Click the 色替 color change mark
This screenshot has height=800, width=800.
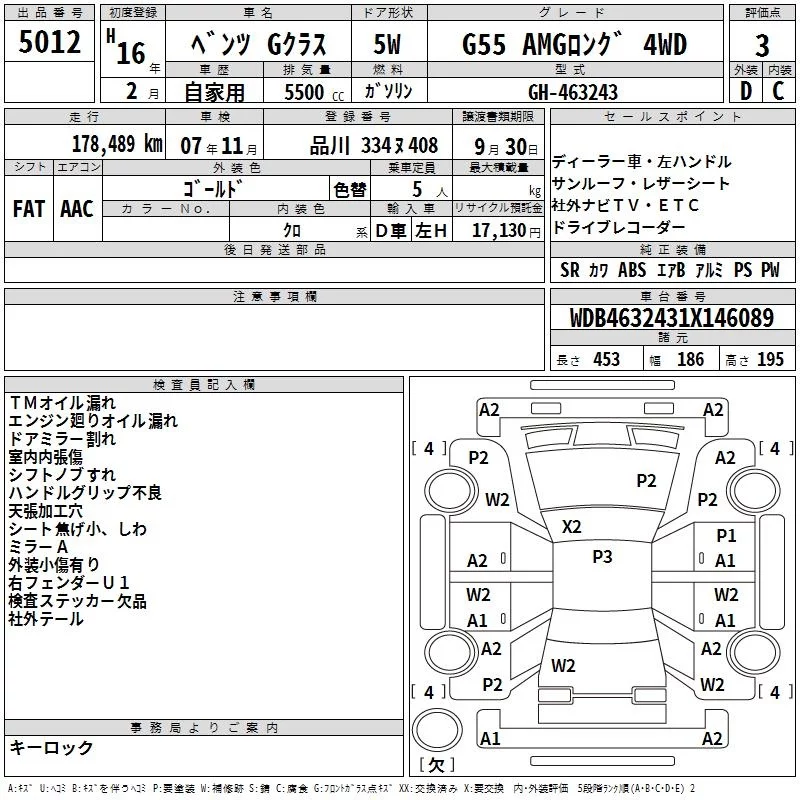[350, 190]
